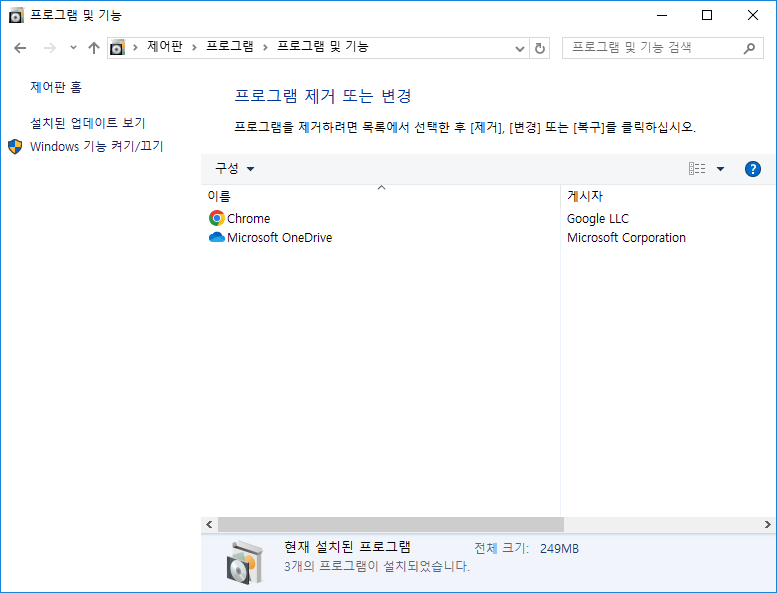777x593 pixels.
Task: Maximize the 프로그램 및 기능 window
Action: 707,15
